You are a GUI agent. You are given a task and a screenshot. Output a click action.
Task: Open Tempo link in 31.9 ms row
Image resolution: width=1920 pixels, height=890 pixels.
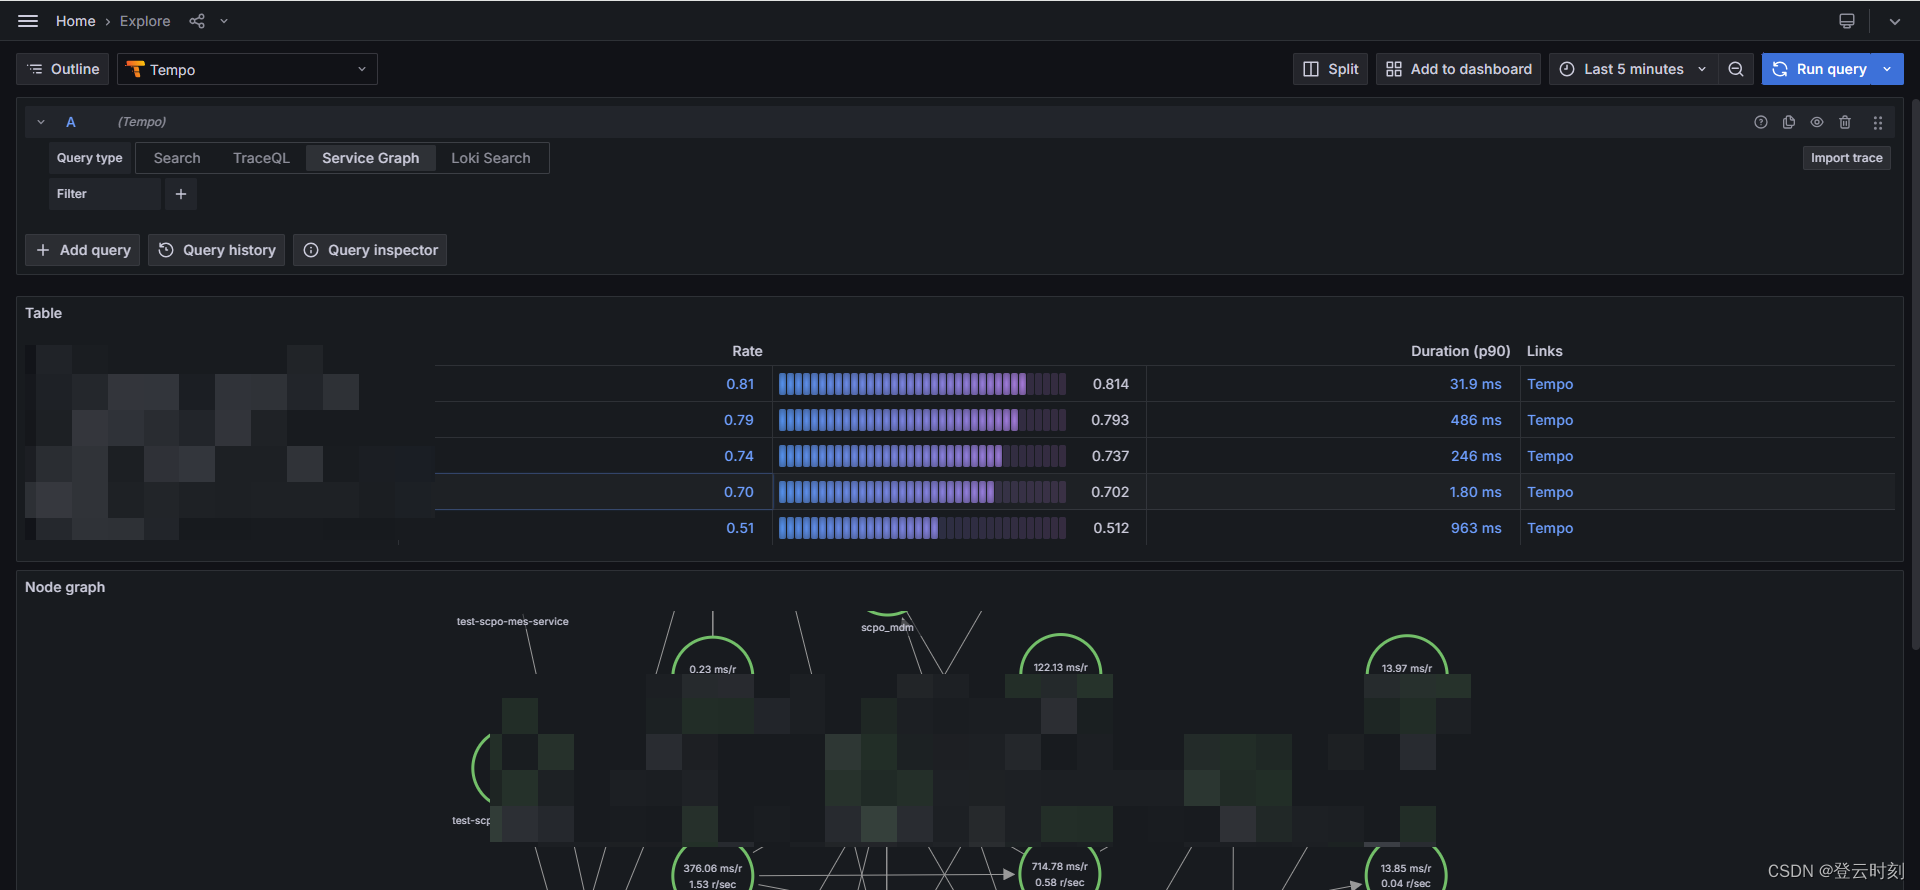(x=1550, y=384)
